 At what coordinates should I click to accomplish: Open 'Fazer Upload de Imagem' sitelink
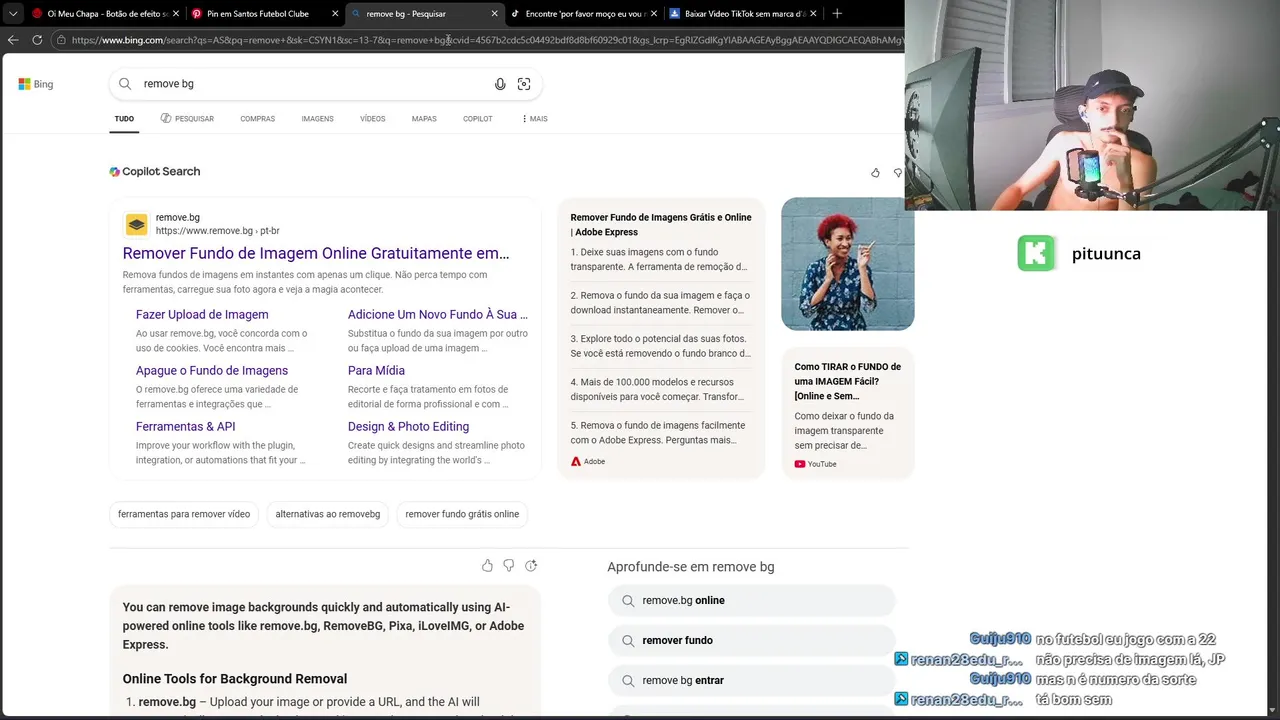(x=202, y=314)
